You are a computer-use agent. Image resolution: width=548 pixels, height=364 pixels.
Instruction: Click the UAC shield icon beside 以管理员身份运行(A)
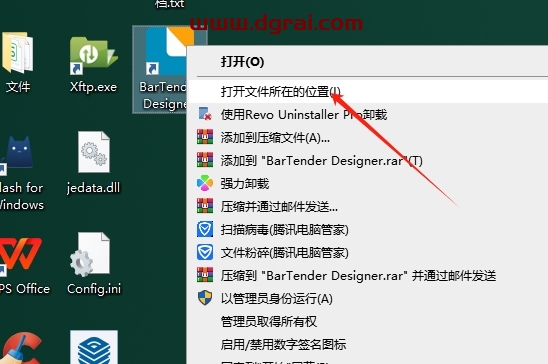(205, 298)
